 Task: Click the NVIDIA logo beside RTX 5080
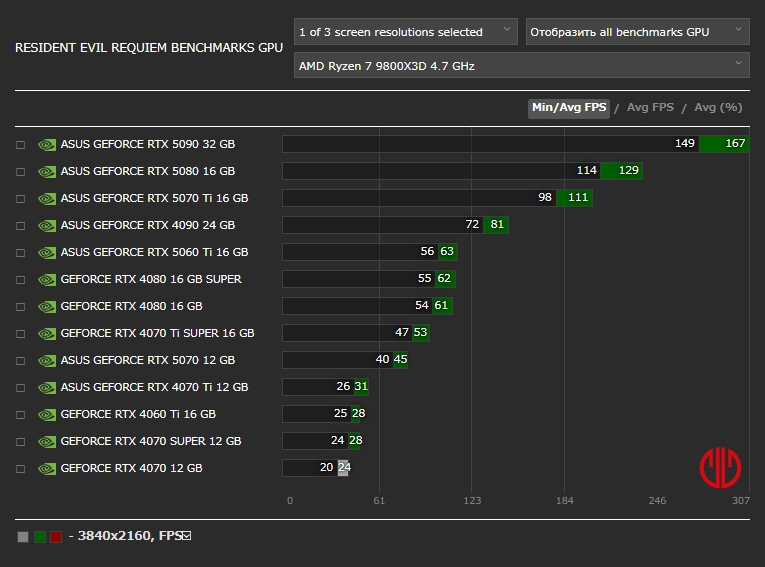pos(47,171)
